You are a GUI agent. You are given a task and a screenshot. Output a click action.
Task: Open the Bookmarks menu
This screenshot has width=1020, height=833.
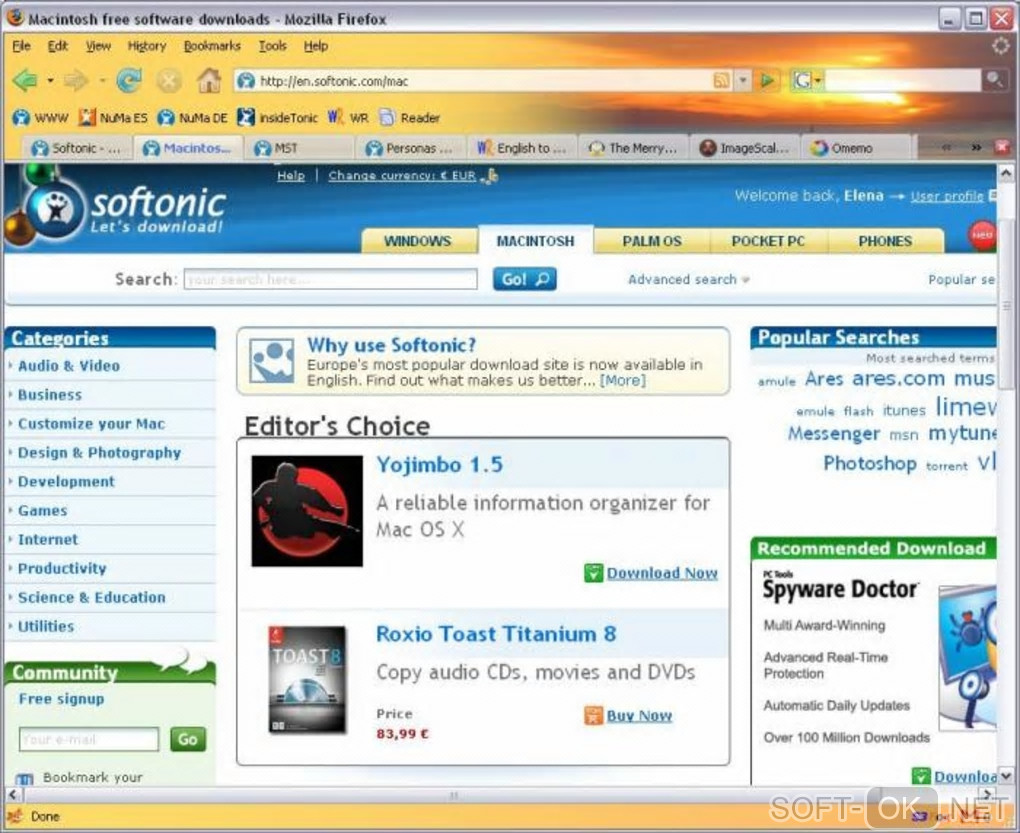pos(212,46)
